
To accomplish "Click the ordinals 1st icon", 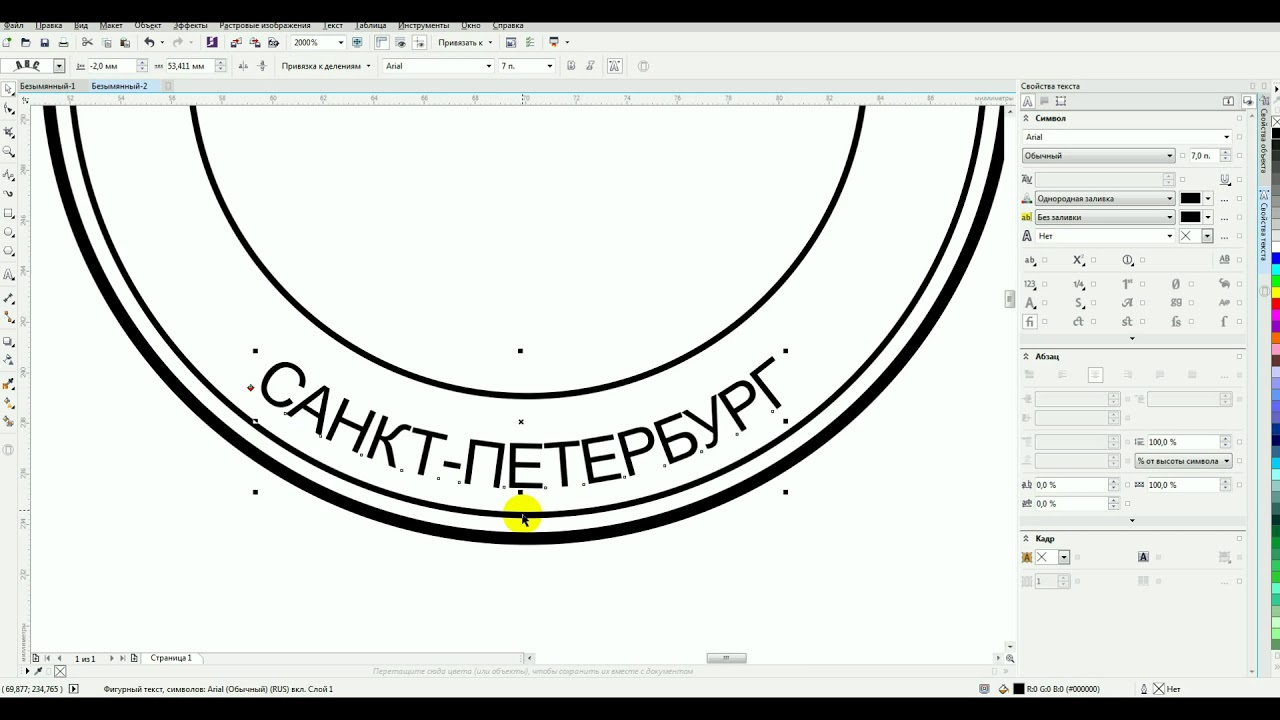I will [x=1127, y=285].
